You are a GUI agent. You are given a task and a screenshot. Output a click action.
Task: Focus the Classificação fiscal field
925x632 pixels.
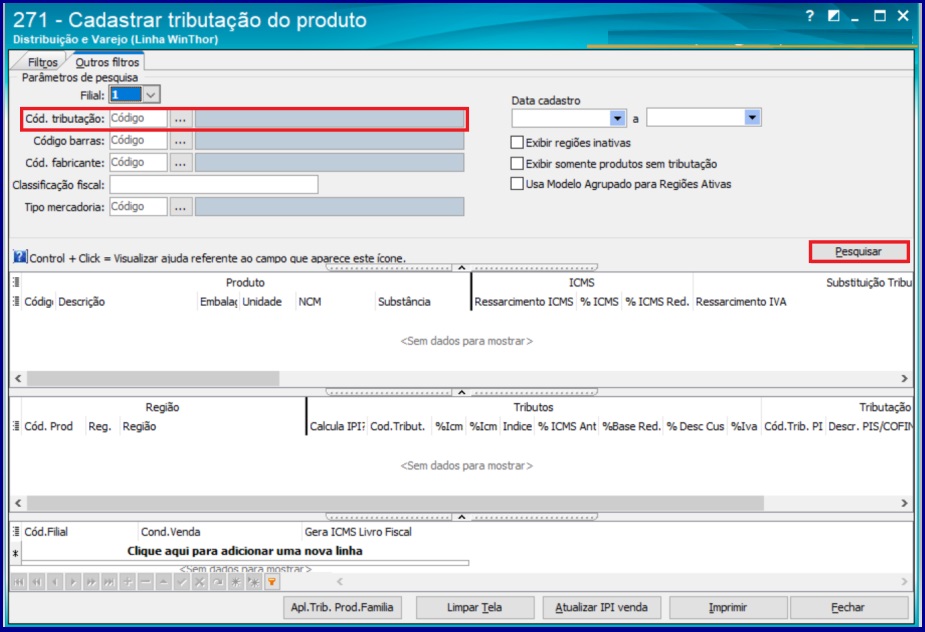tap(214, 185)
